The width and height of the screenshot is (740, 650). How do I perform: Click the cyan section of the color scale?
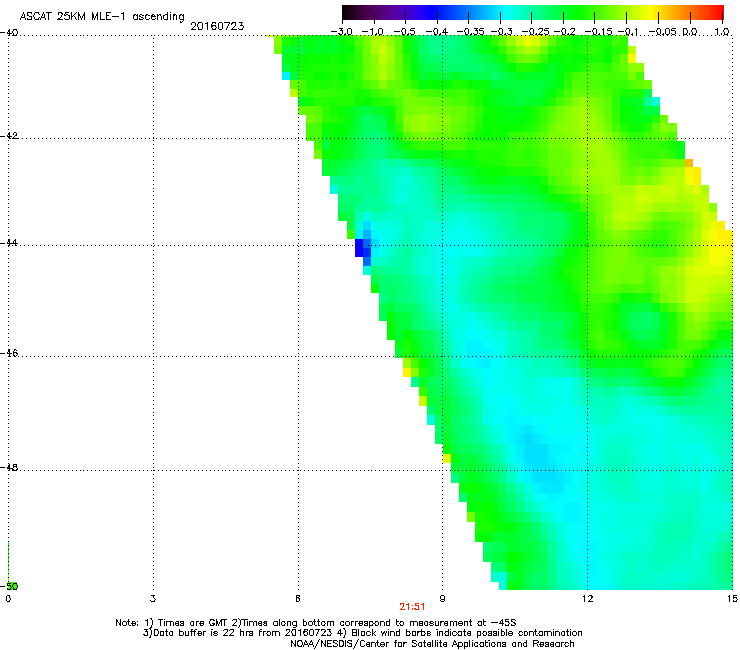pos(503,12)
